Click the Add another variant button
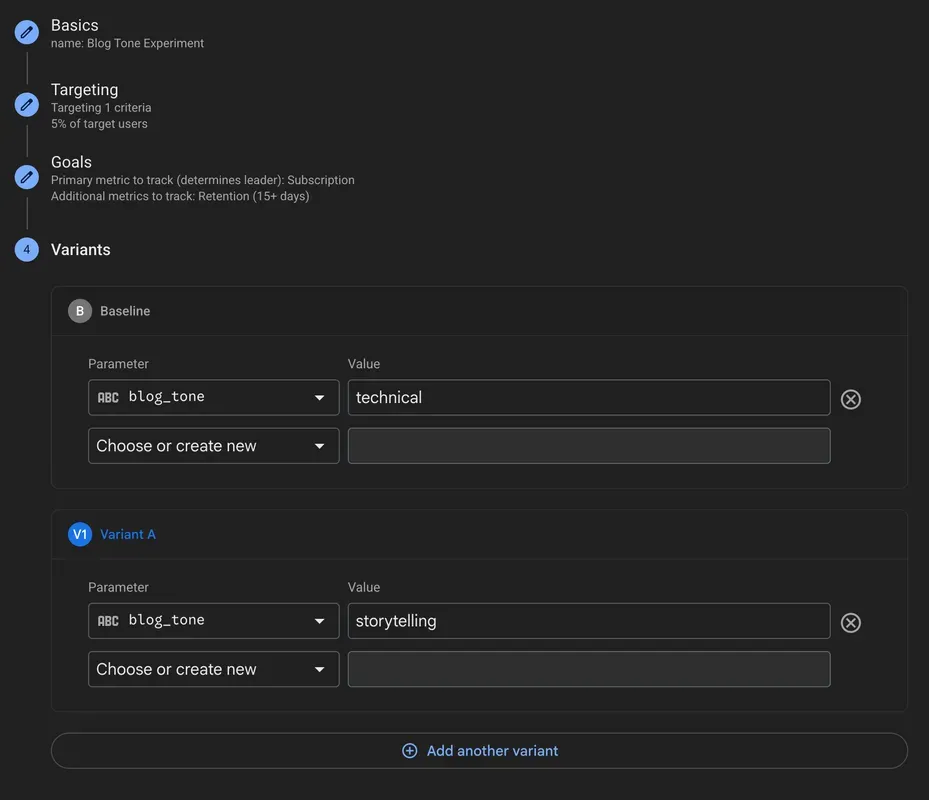This screenshot has height=800, width=929. pyautogui.click(x=479, y=749)
